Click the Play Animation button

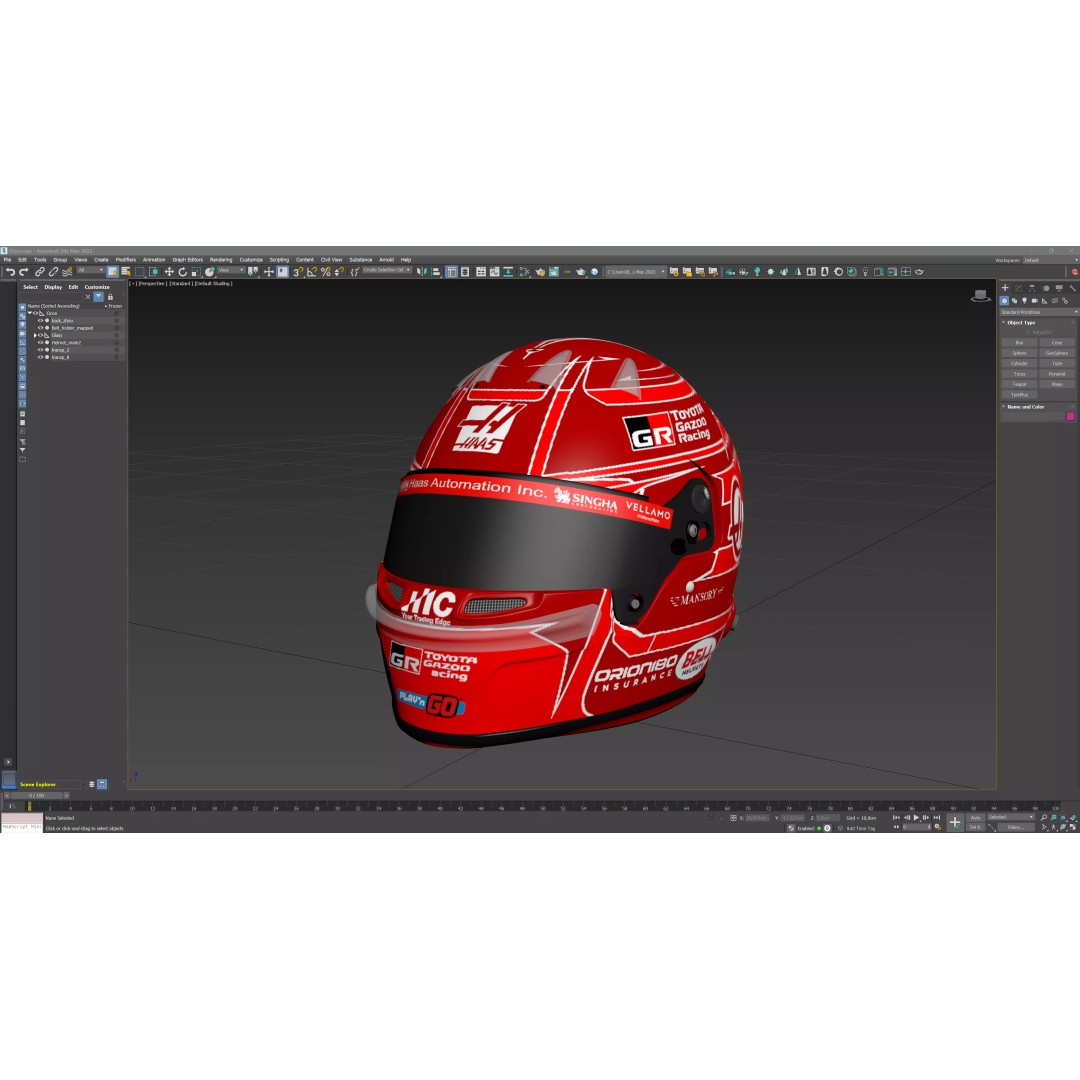[x=916, y=818]
